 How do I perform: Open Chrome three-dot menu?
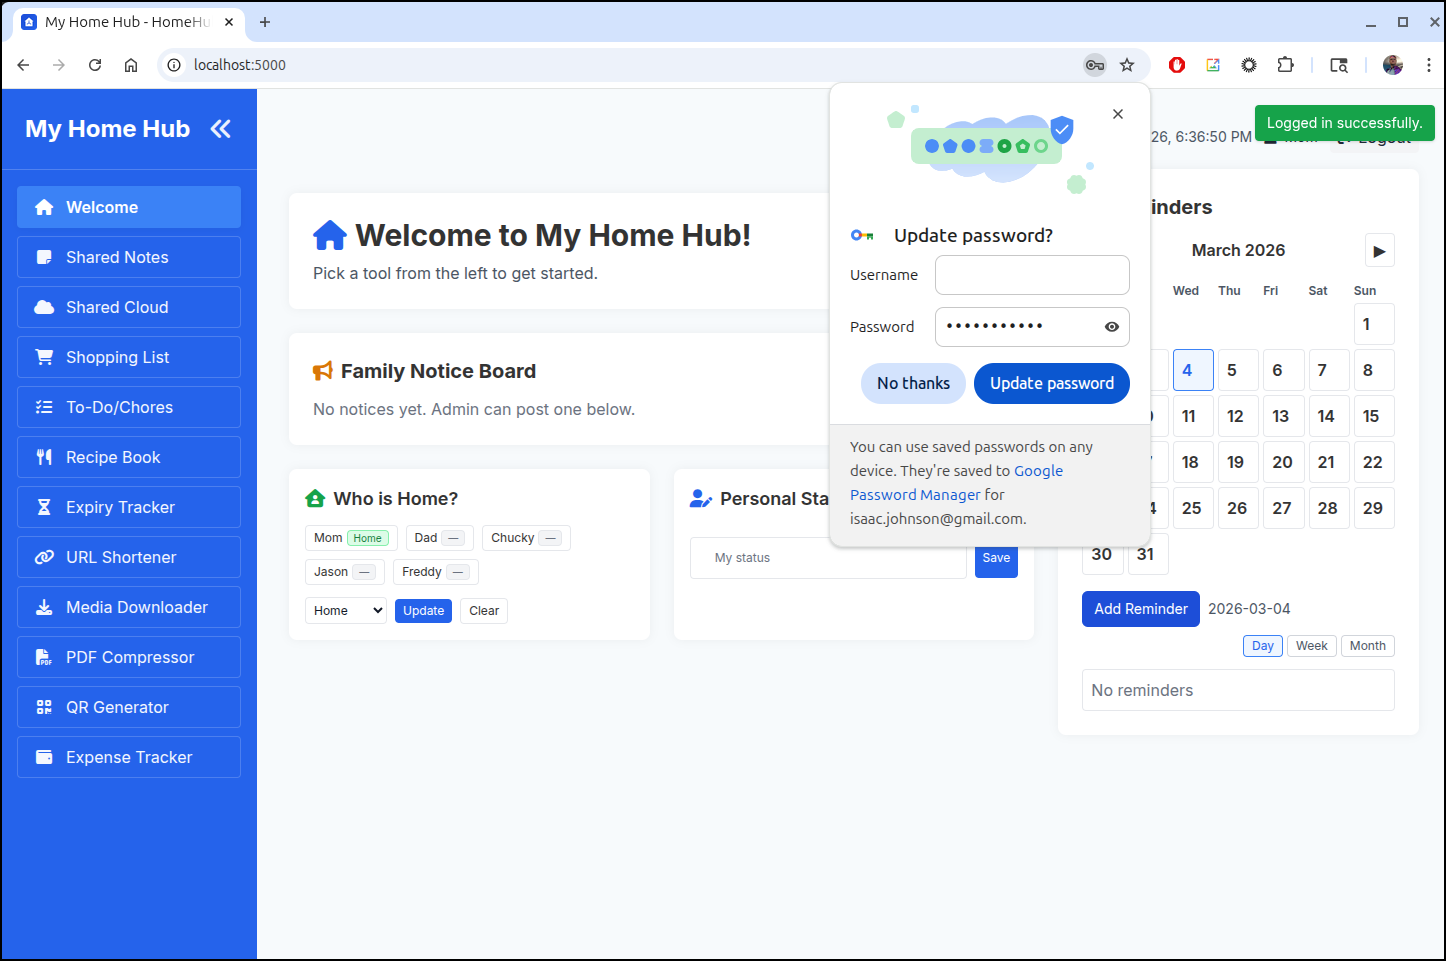coord(1428,65)
